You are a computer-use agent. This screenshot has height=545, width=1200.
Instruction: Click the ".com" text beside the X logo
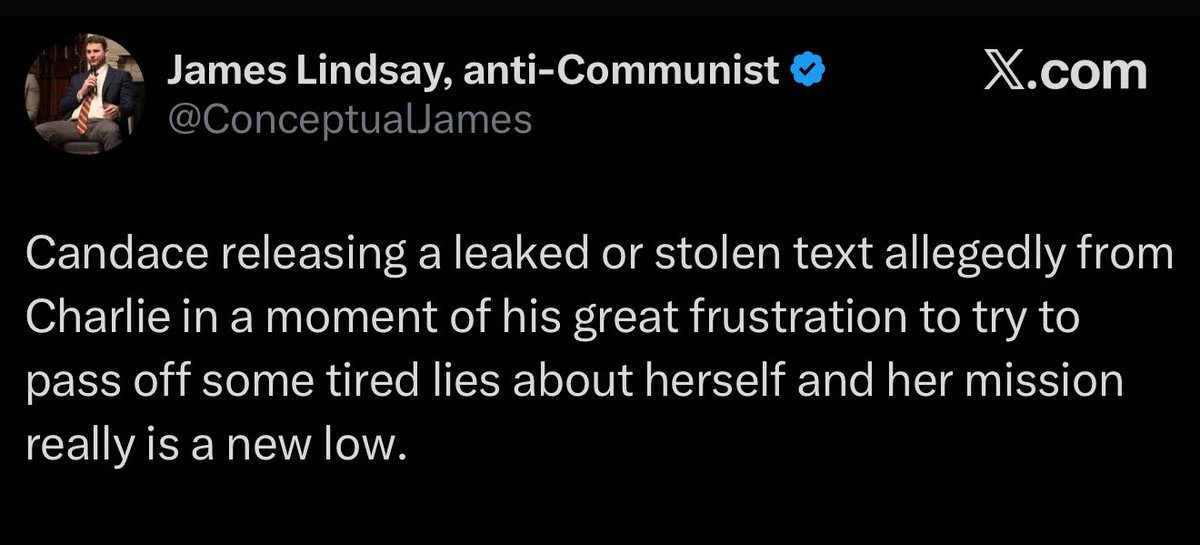(x=1092, y=72)
